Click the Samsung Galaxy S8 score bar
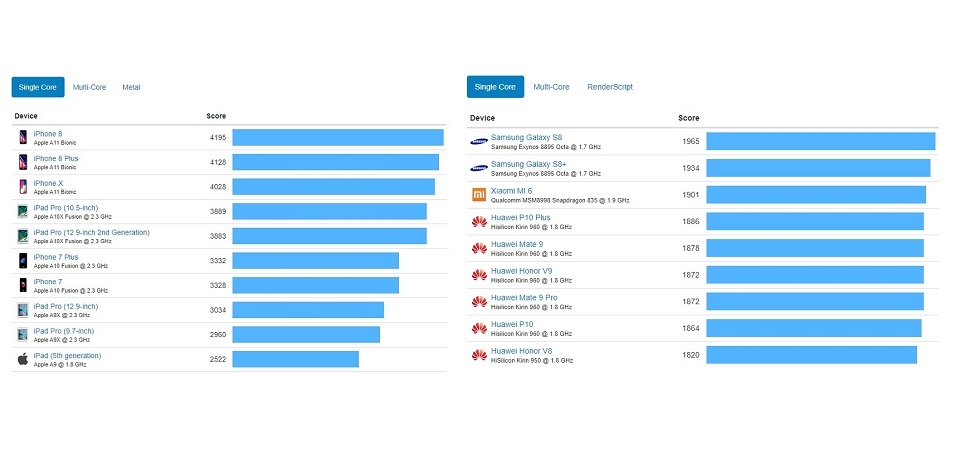 click(820, 141)
